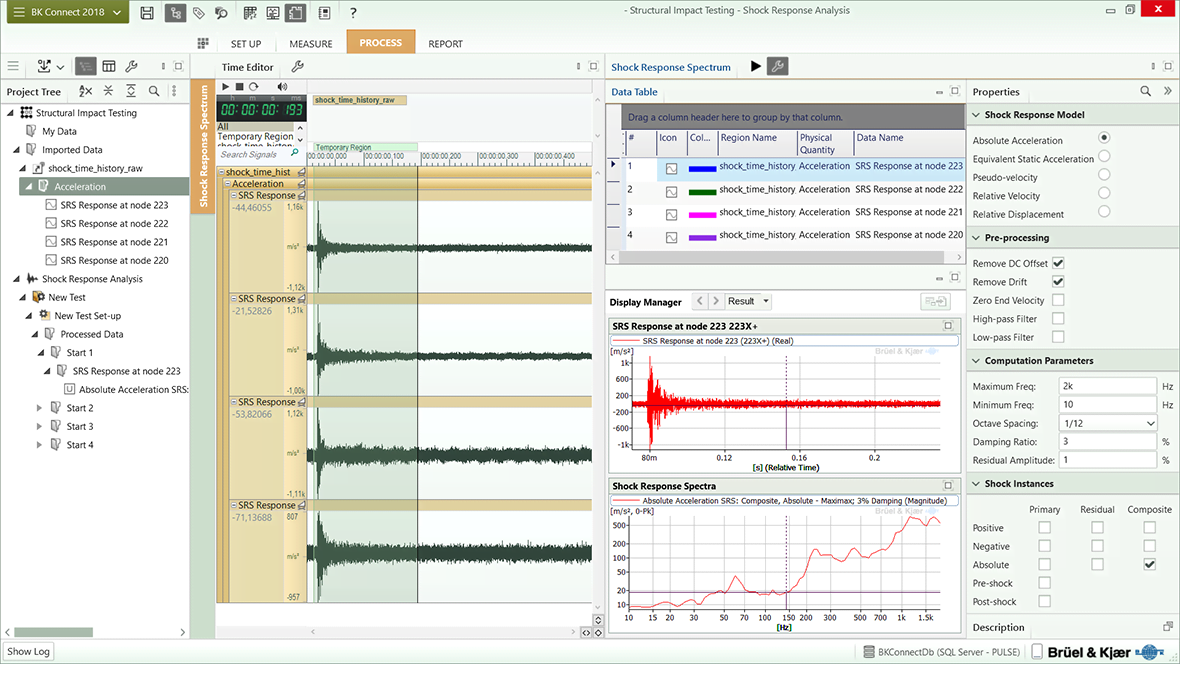Open the REPORT tab
Screen dimensions: 1180x674
pos(445,44)
